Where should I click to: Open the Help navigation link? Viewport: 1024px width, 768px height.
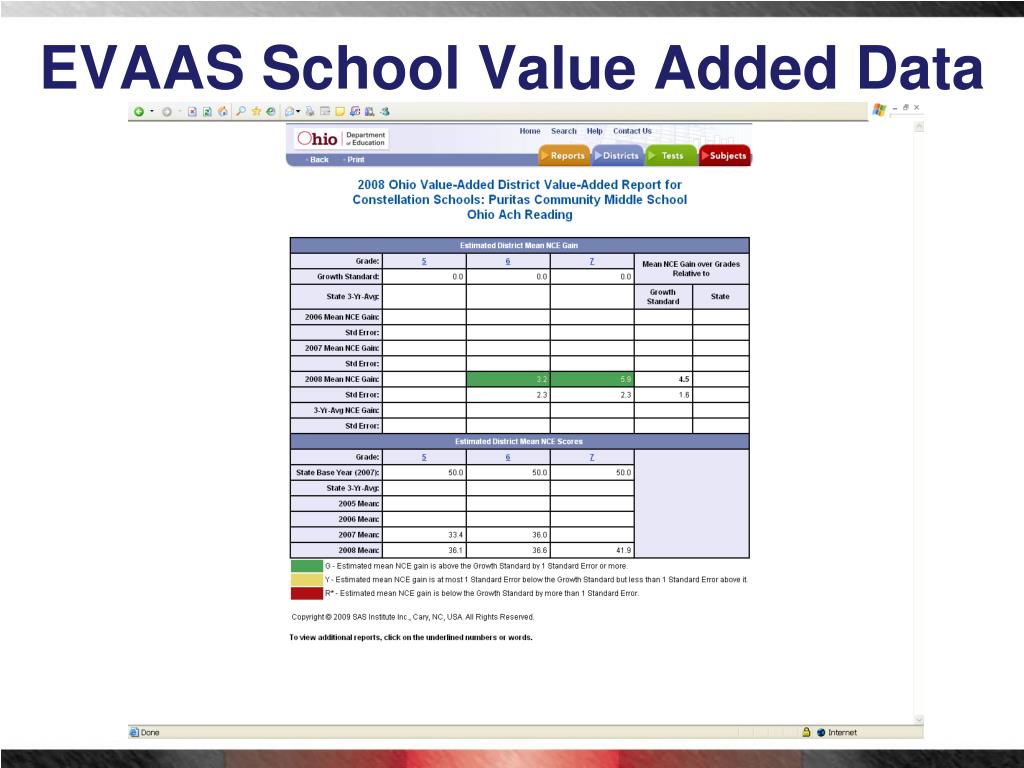click(x=594, y=131)
